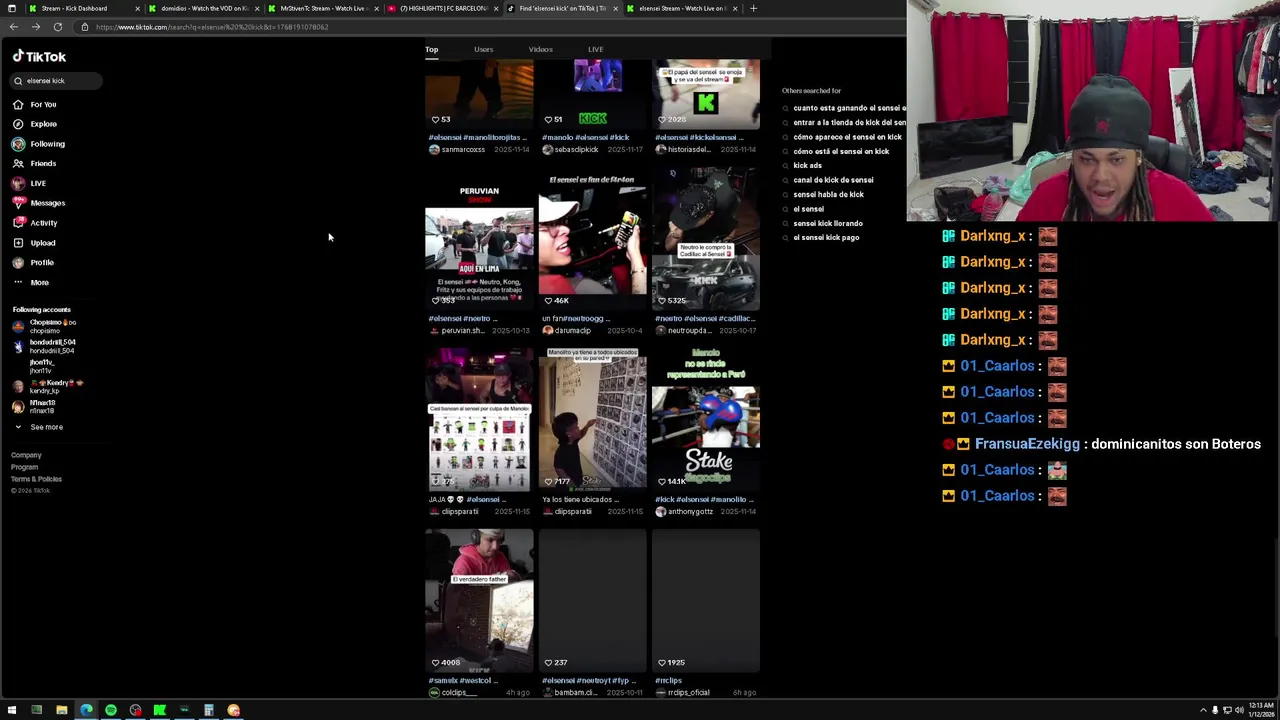Open Terms & Policies footer link
Image resolution: width=1280 pixels, height=720 pixels.
click(36, 479)
